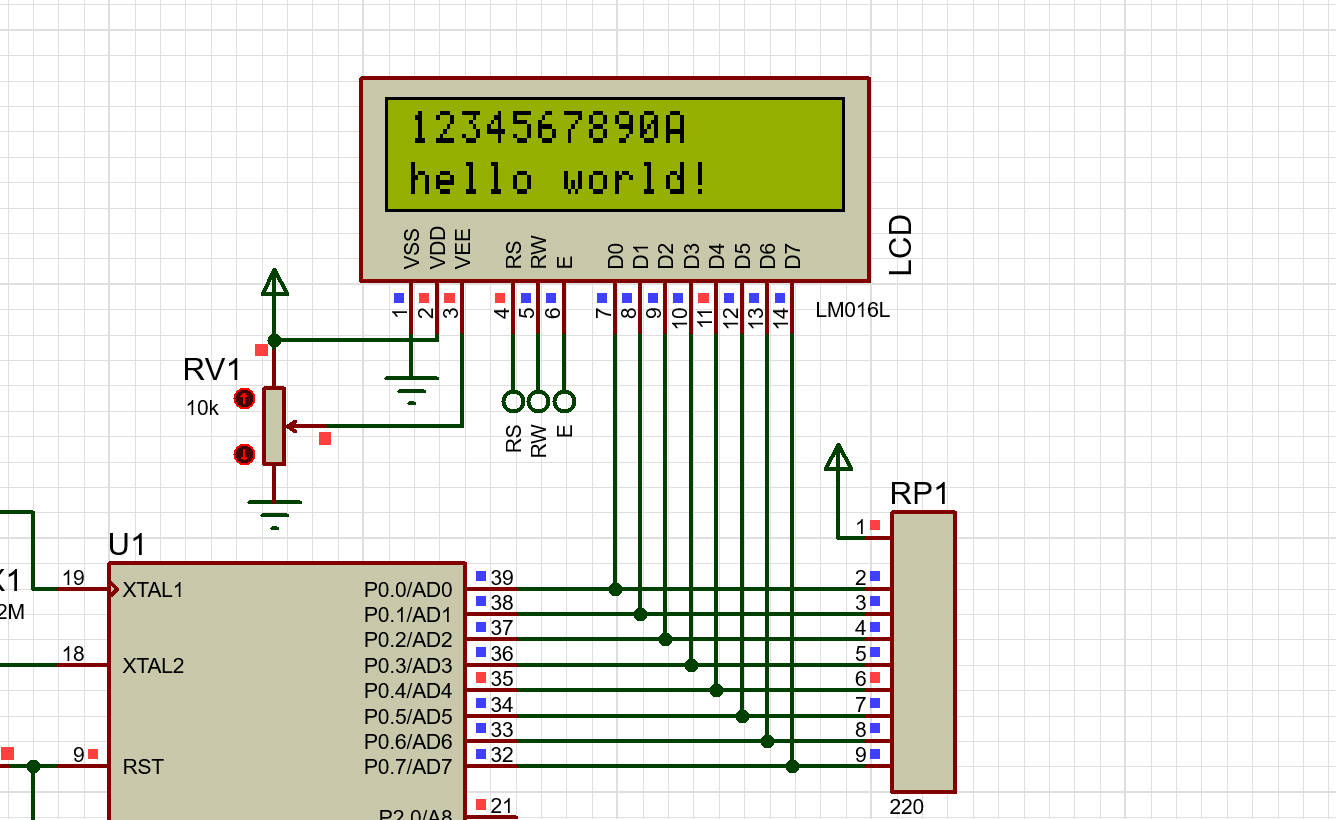Click the U1 reference label
This screenshot has width=1337, height=820.
coord(127,545)
